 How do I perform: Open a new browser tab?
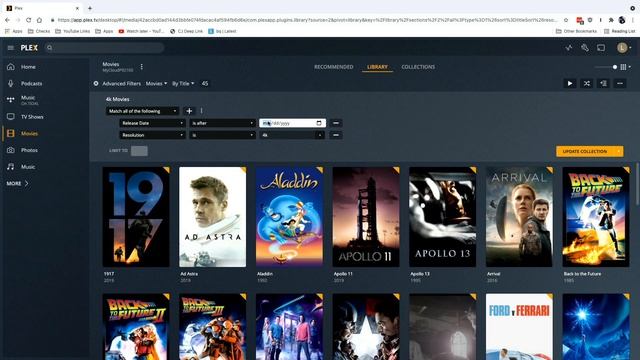pos(90,8)
